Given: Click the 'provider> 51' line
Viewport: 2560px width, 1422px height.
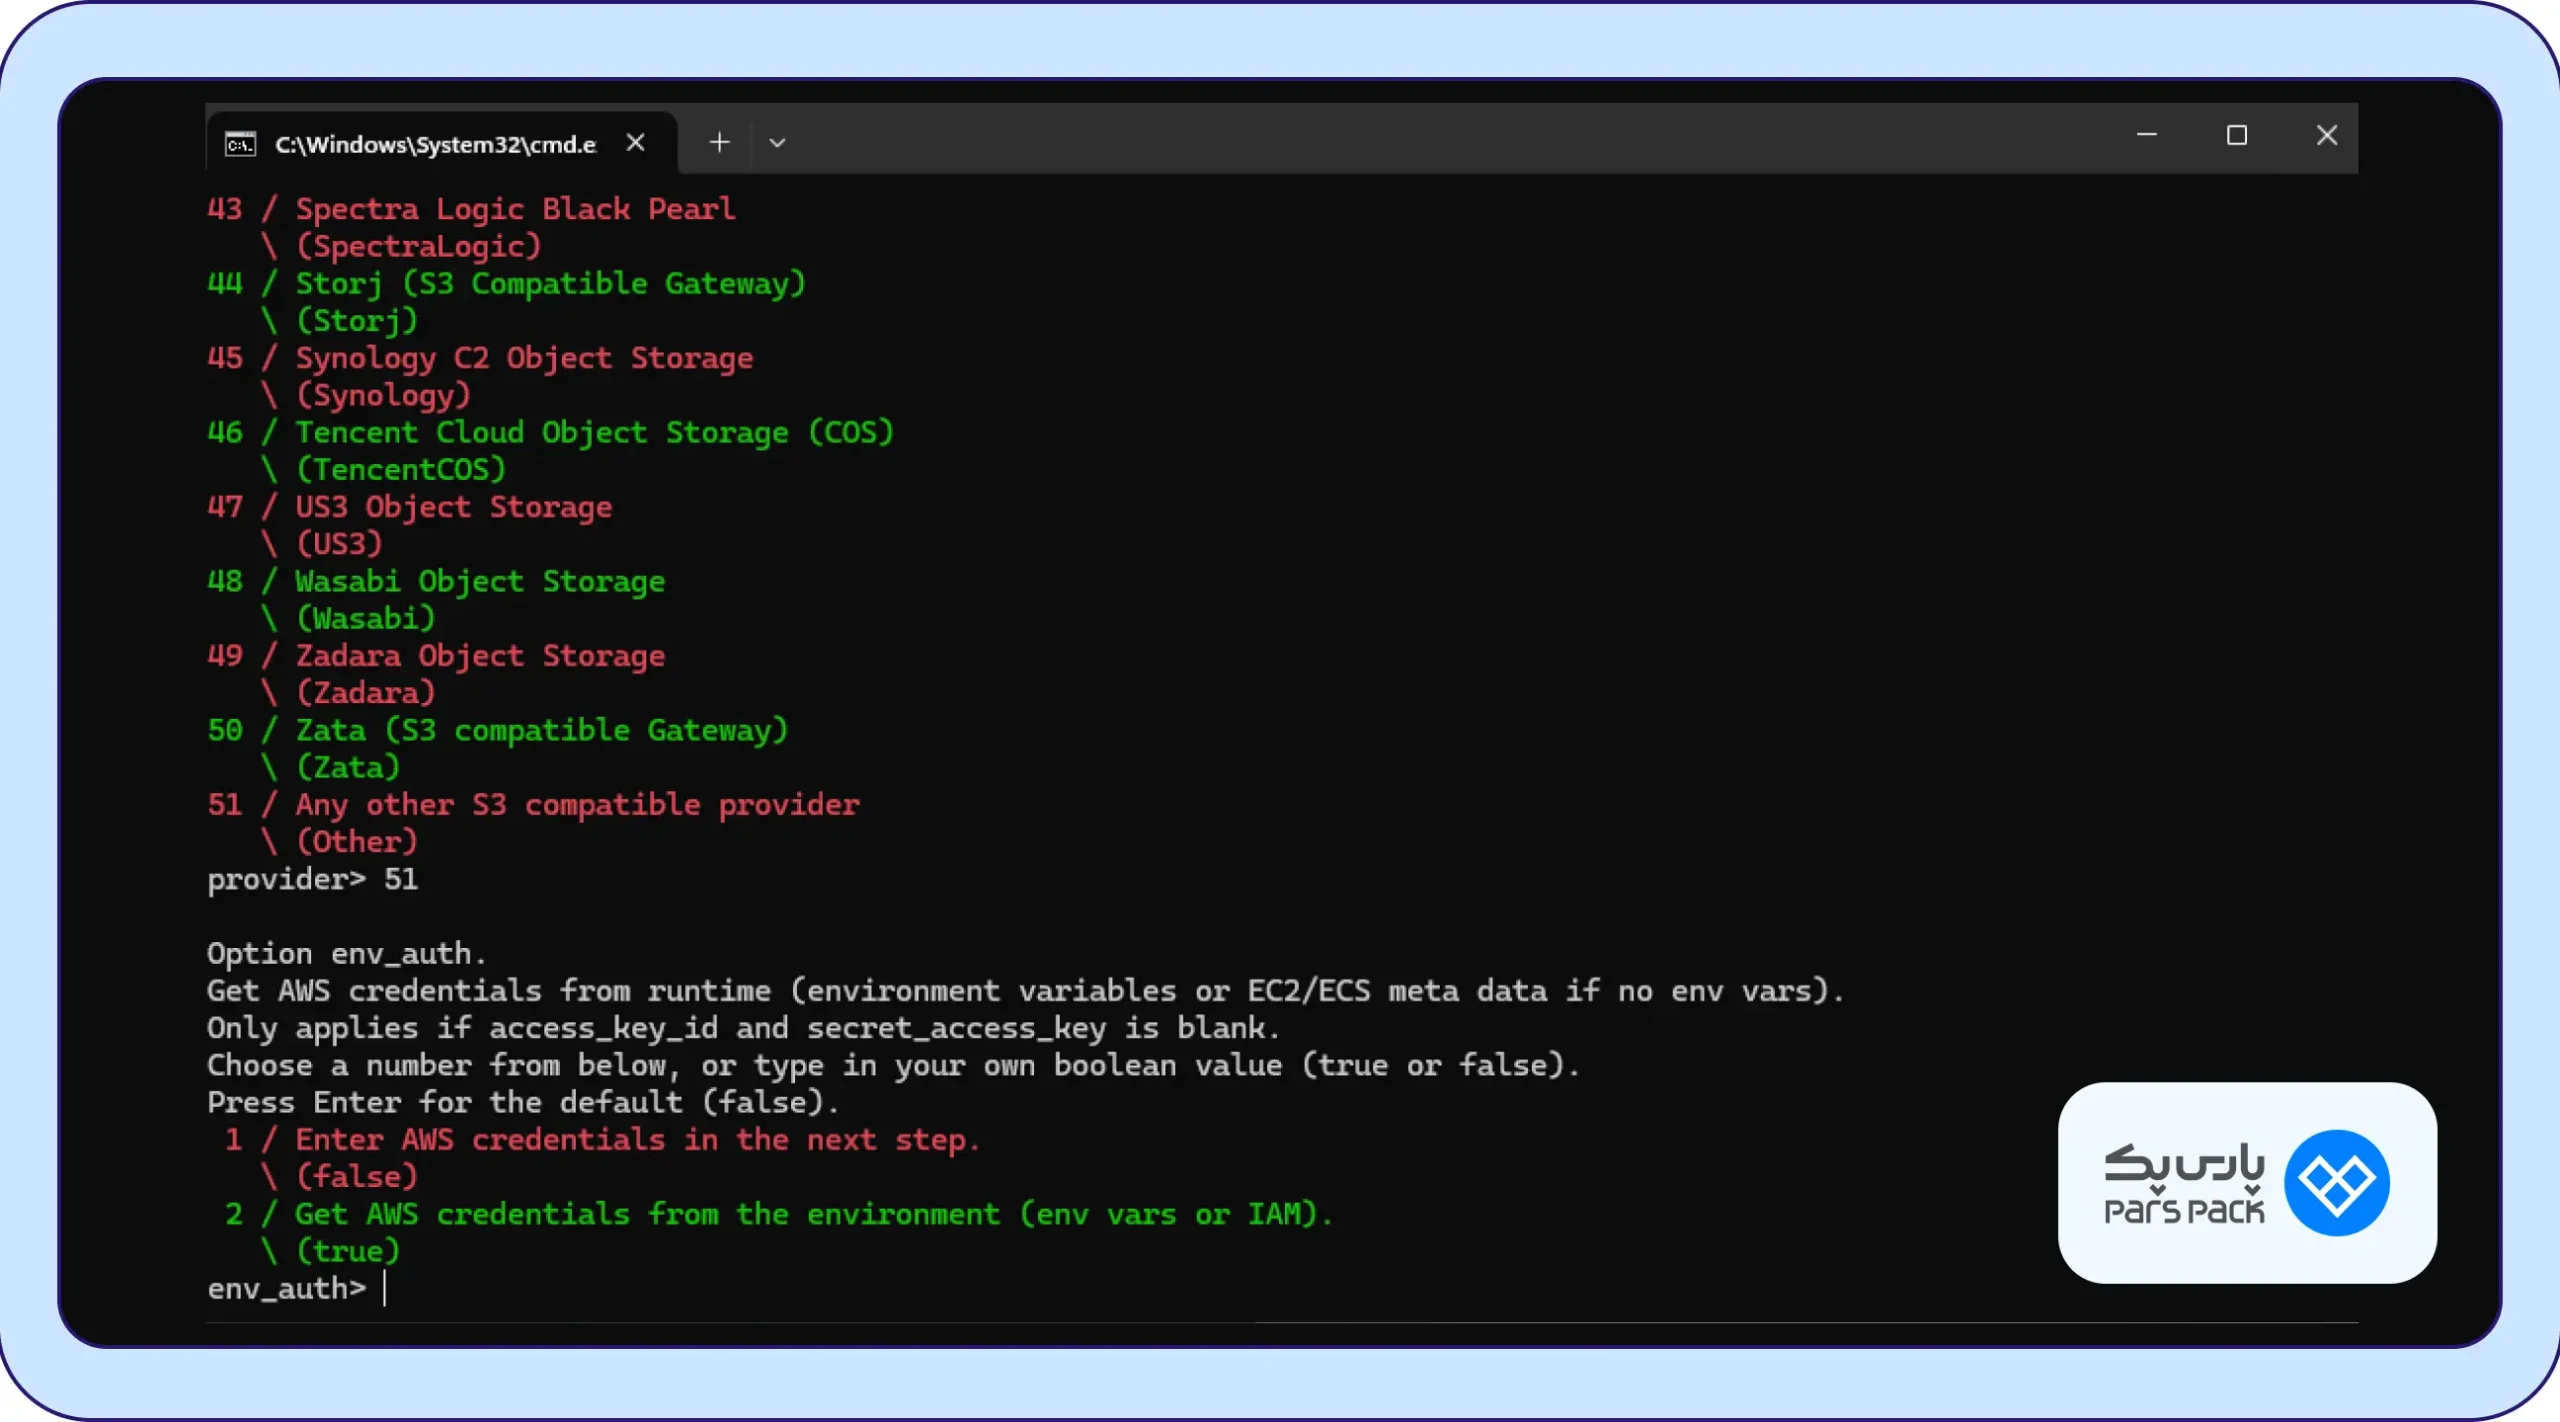Looking at the screenshot, I should [312, 879].
